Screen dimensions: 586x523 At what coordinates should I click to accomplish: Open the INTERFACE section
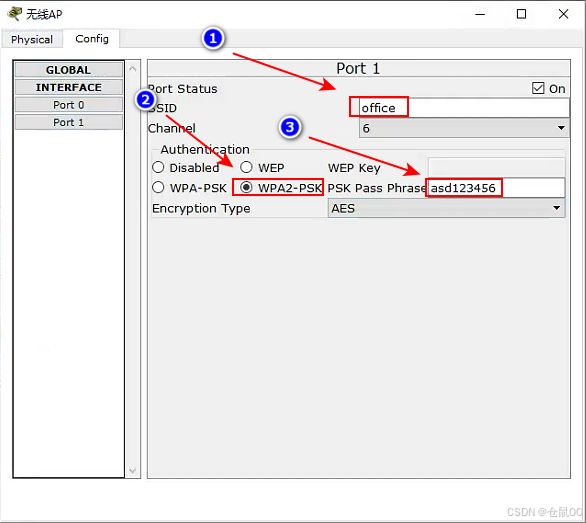click(69, 87)
